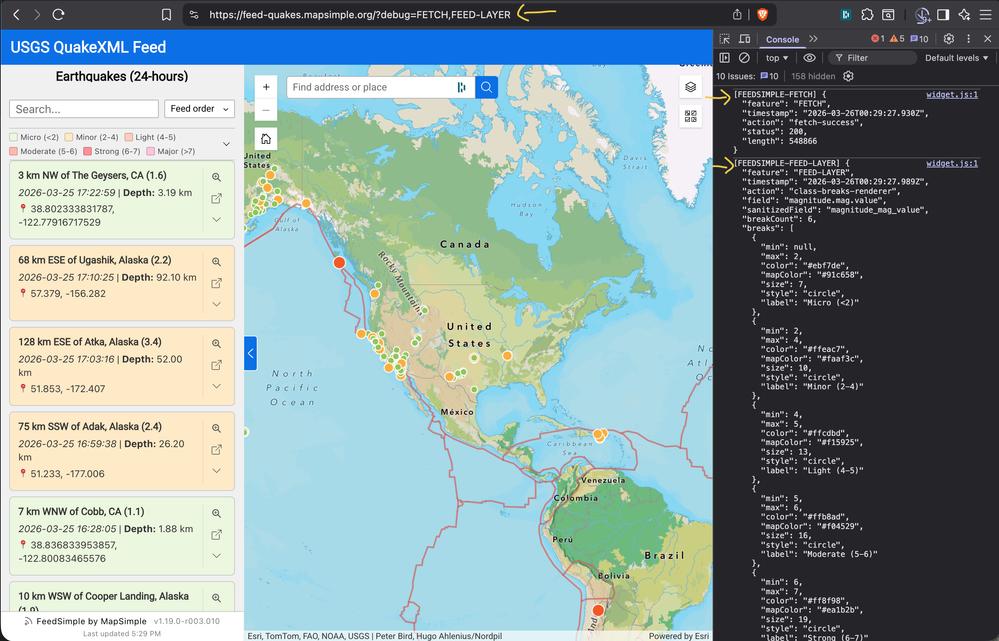Select the 3 km NW of The Geysers title

(92, 175)
